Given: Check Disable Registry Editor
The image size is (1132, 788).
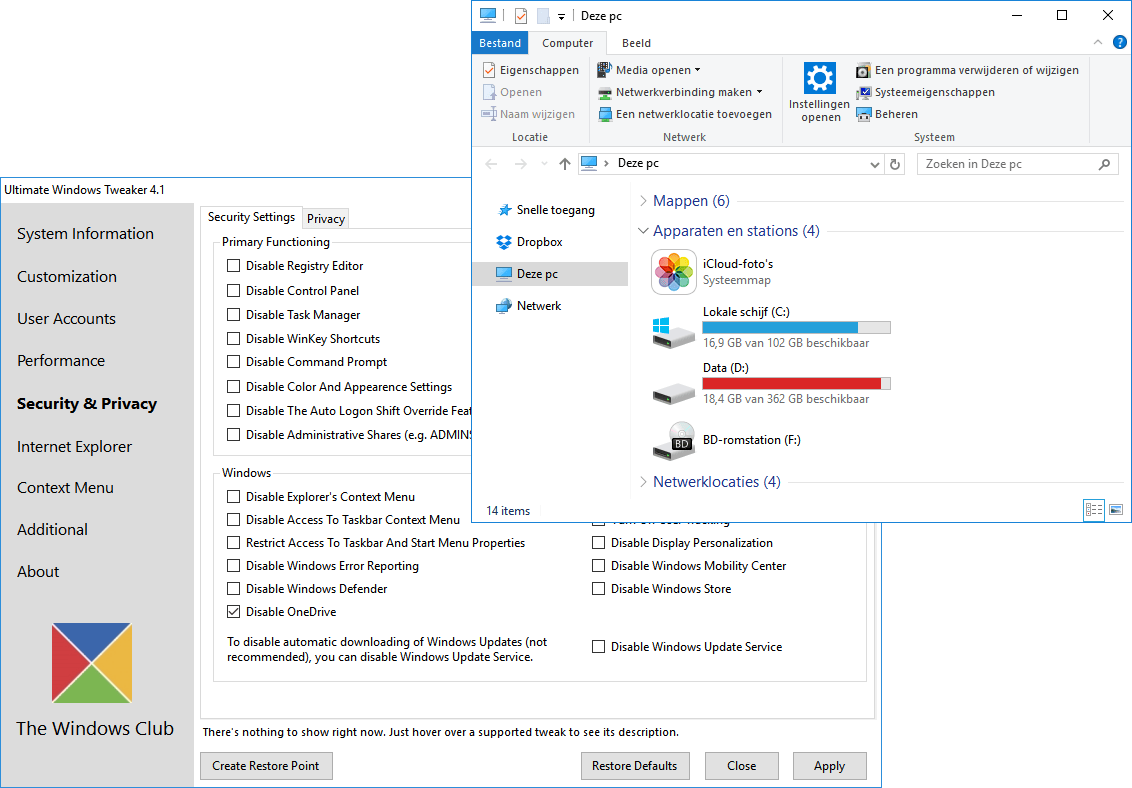Looking at the screenshot, I should click(x=233, y=266).
